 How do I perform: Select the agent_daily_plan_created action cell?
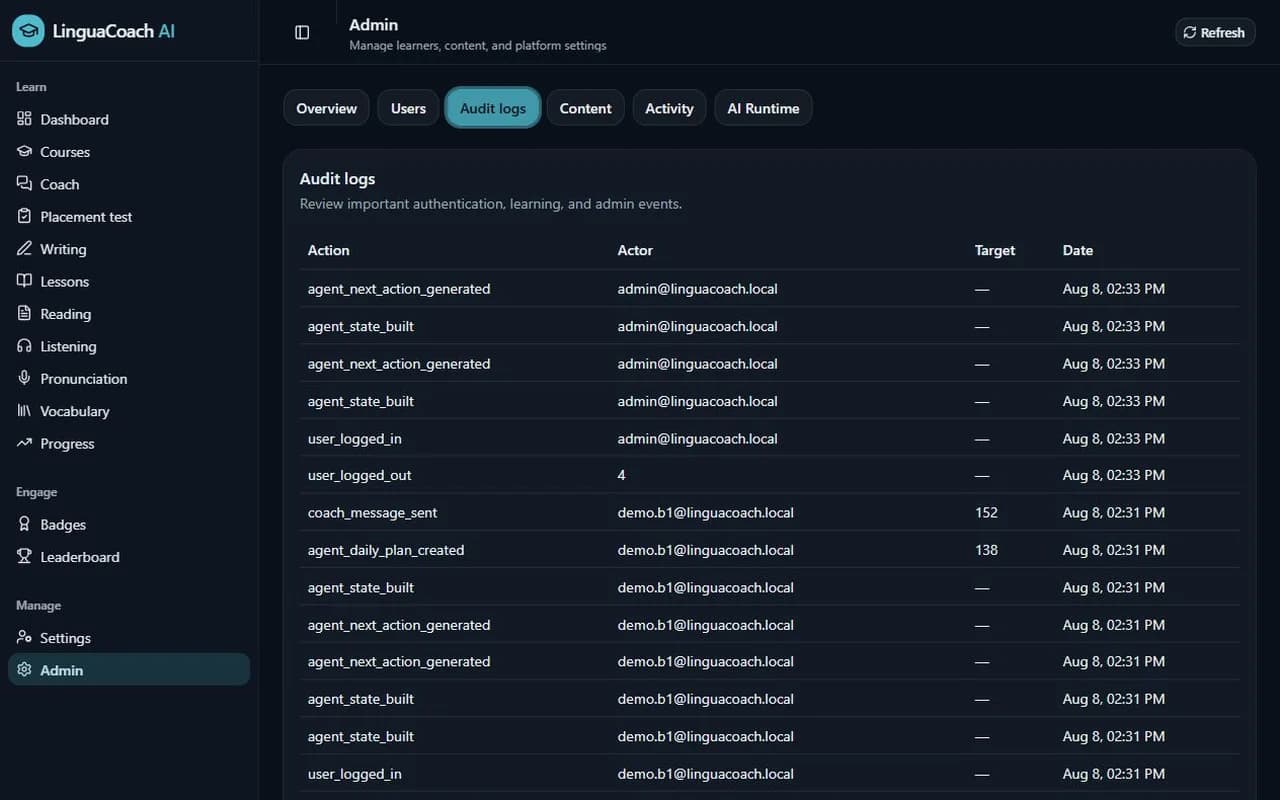tap(386, 550)
